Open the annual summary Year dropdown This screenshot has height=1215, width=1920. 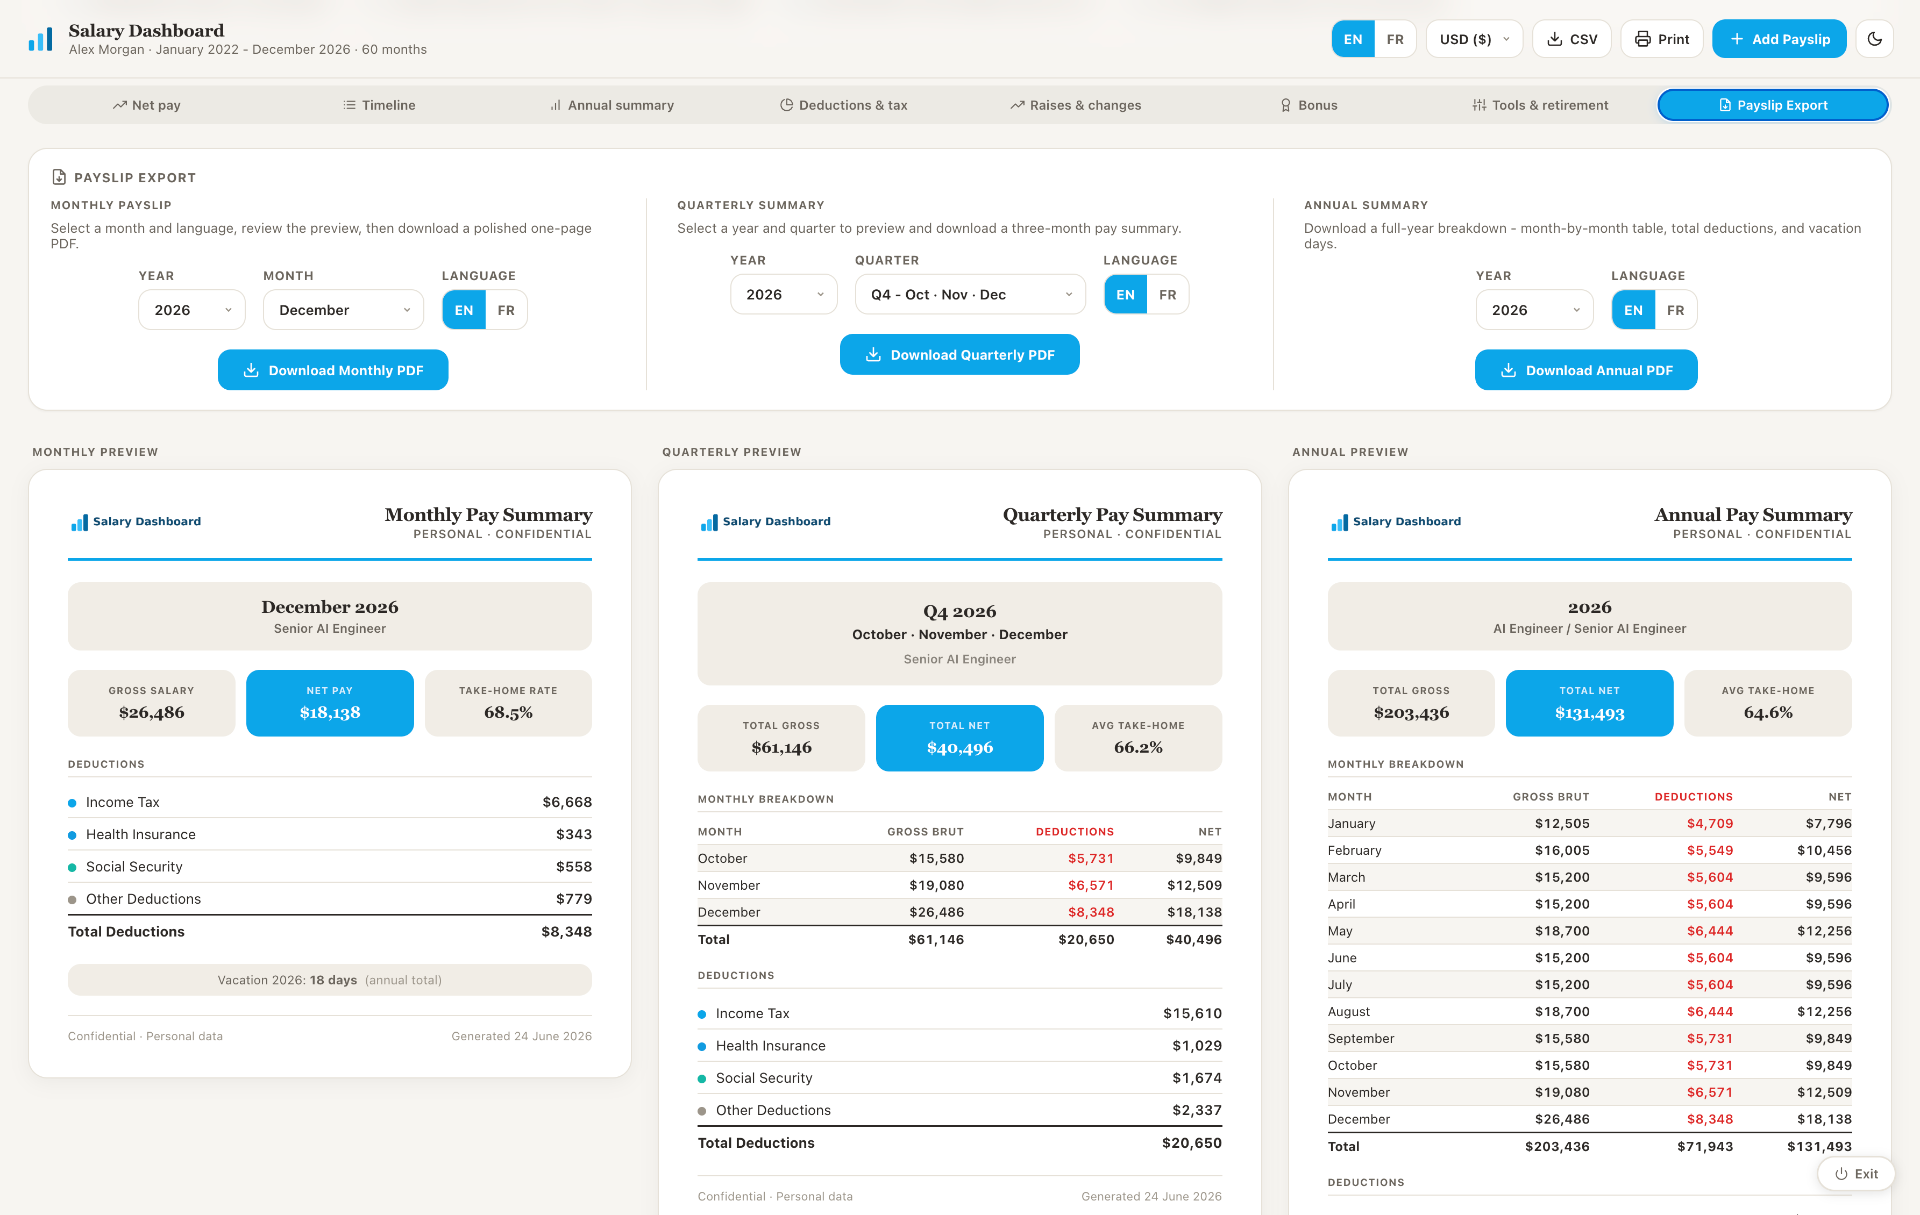(x=1535, y=310)
